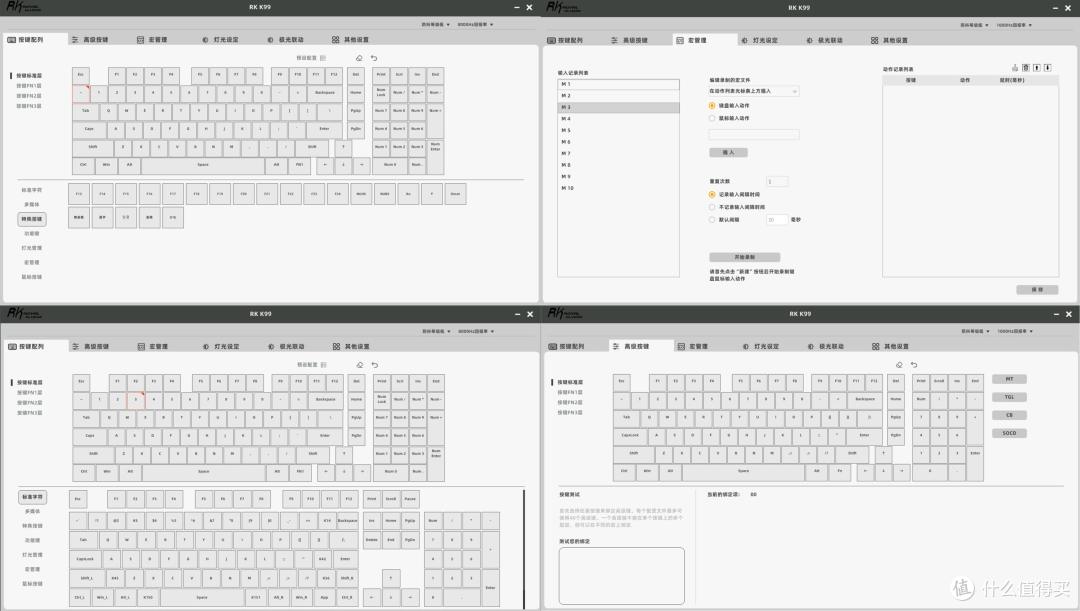Click the Backspace key in bottom-left upper keyboard
Viewport: 1080px width, 611px height.
(326, 399)
